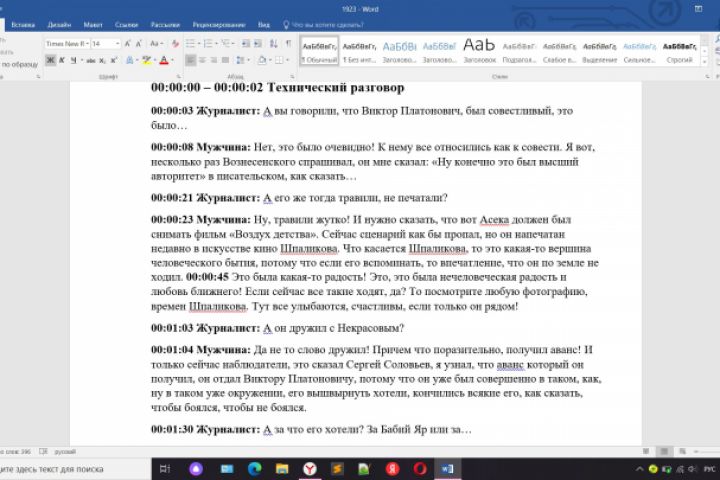This screenshot has height=480, width=720.
Task: Apply red font color
Action: click(x=164, y=60)
